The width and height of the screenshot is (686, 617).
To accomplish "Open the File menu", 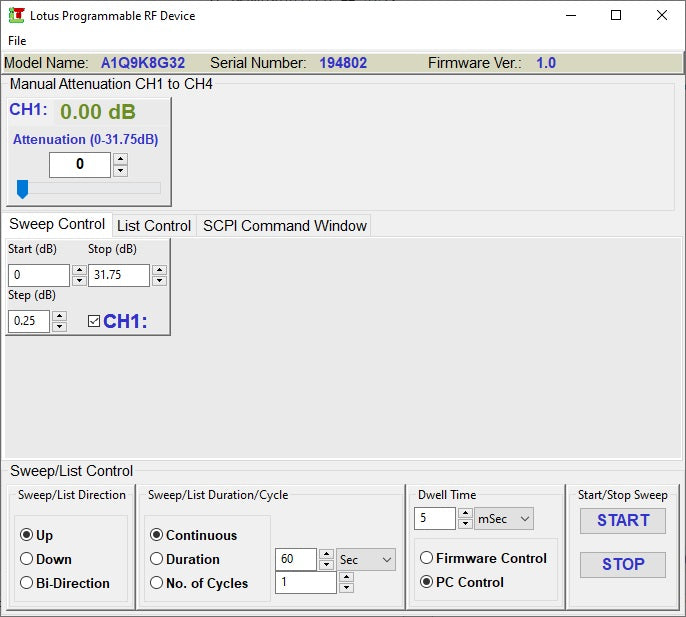I will (x=17, y=41).
